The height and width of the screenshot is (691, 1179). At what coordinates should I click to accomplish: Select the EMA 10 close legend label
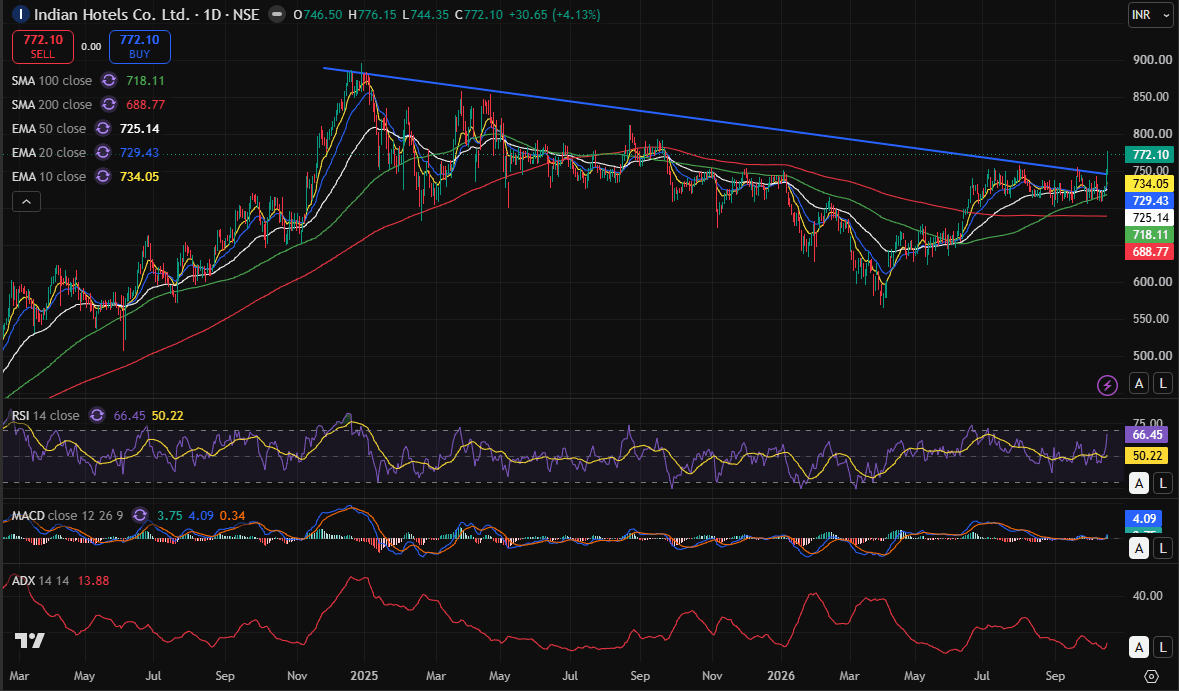(49, 177)
